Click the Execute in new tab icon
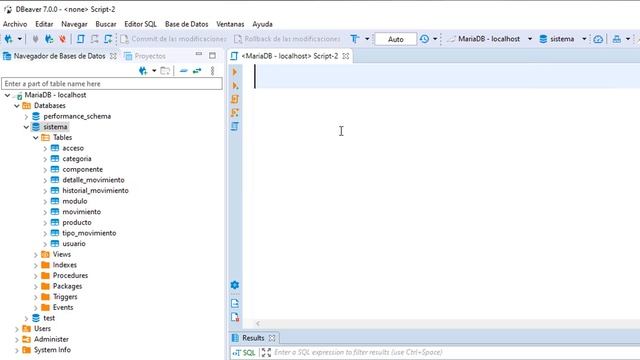Viewport: 640px width, 360px height. (x=235, y=85)
